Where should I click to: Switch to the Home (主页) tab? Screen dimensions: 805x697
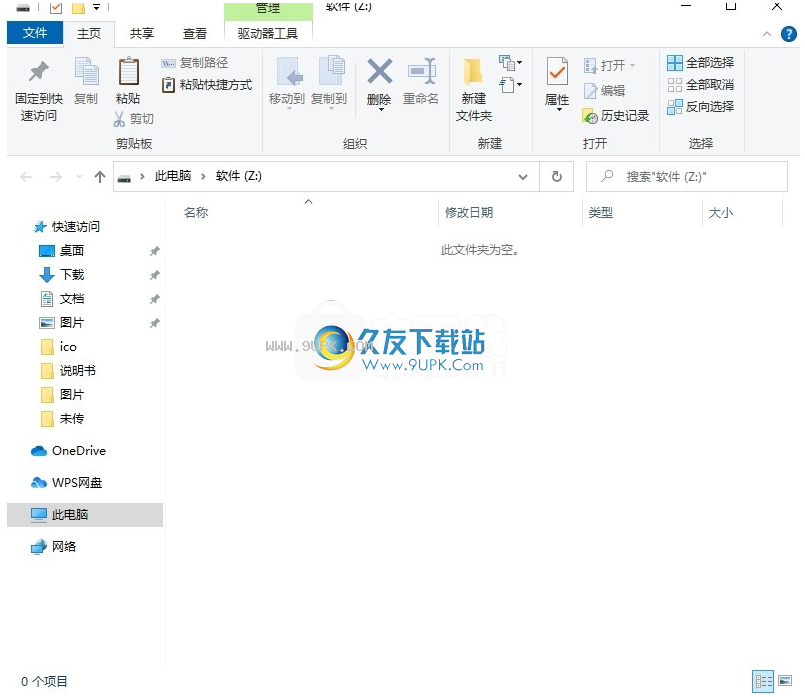coord(89,34)
